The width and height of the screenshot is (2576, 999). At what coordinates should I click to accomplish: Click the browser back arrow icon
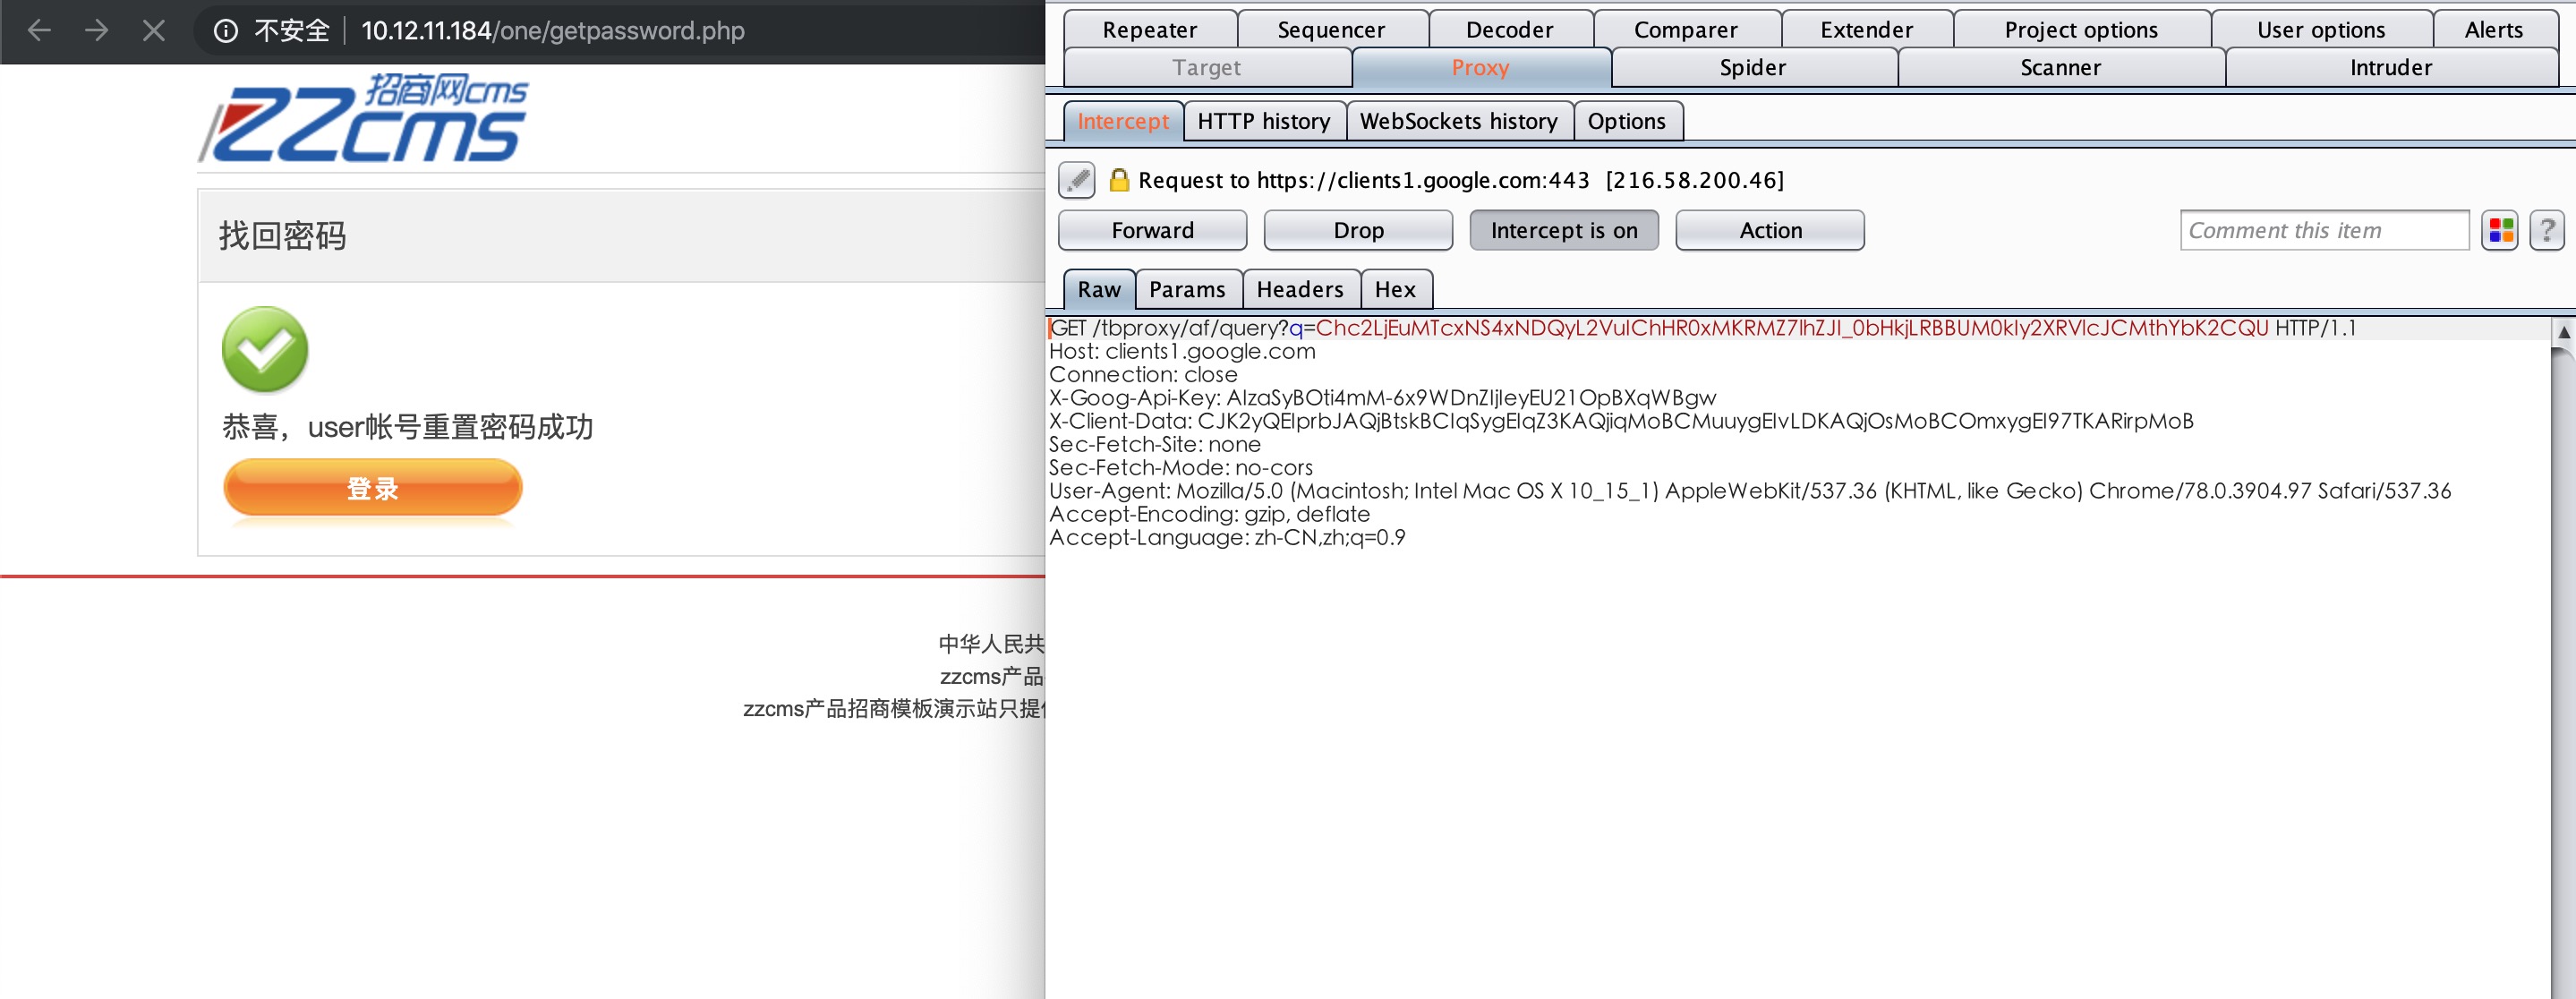pos(39,30)
